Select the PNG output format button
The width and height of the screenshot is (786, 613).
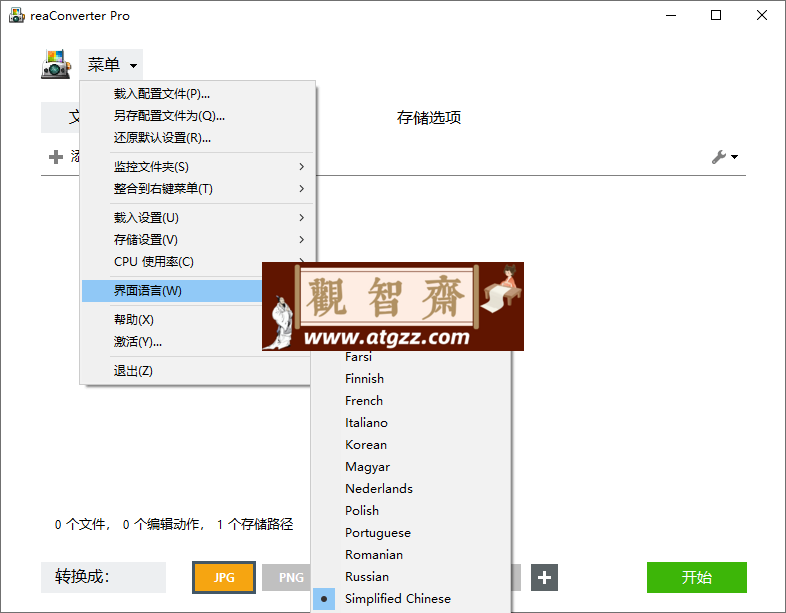(x=287, y=577)
